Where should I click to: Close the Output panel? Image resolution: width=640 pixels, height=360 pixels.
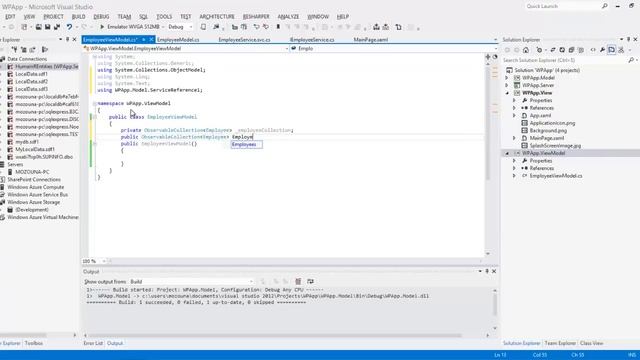[494, 271]
